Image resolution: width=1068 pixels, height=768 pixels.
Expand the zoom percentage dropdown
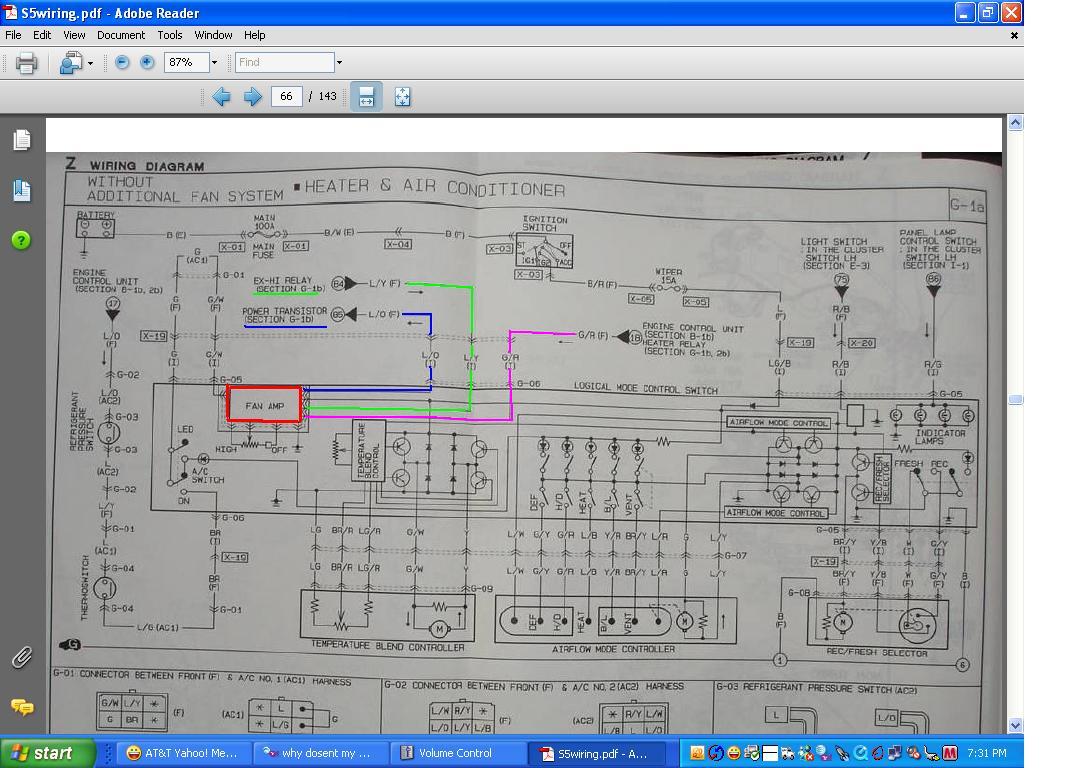(214, 63)
